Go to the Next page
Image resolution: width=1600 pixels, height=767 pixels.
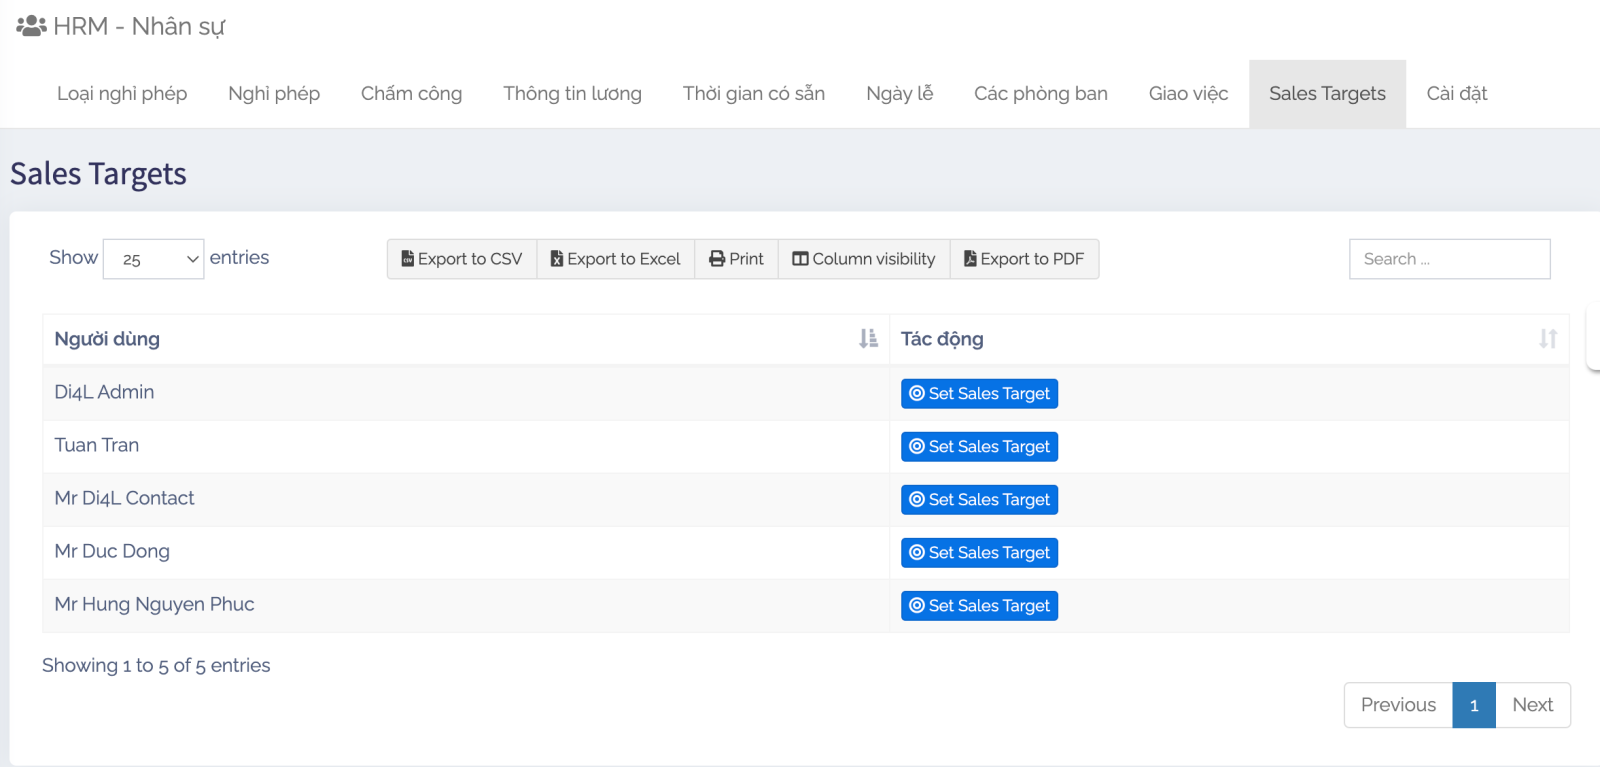pos(1532,705)
